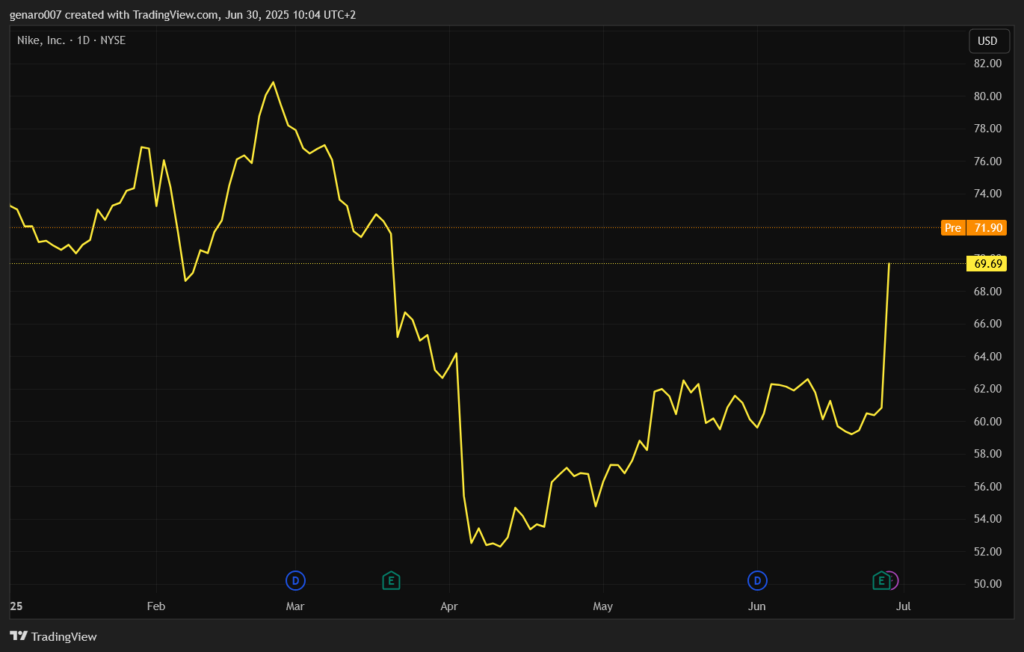Click the TradingView text at bottom left
The height and width of the screenshot is (652, 1024).
(x=64, y=636)
